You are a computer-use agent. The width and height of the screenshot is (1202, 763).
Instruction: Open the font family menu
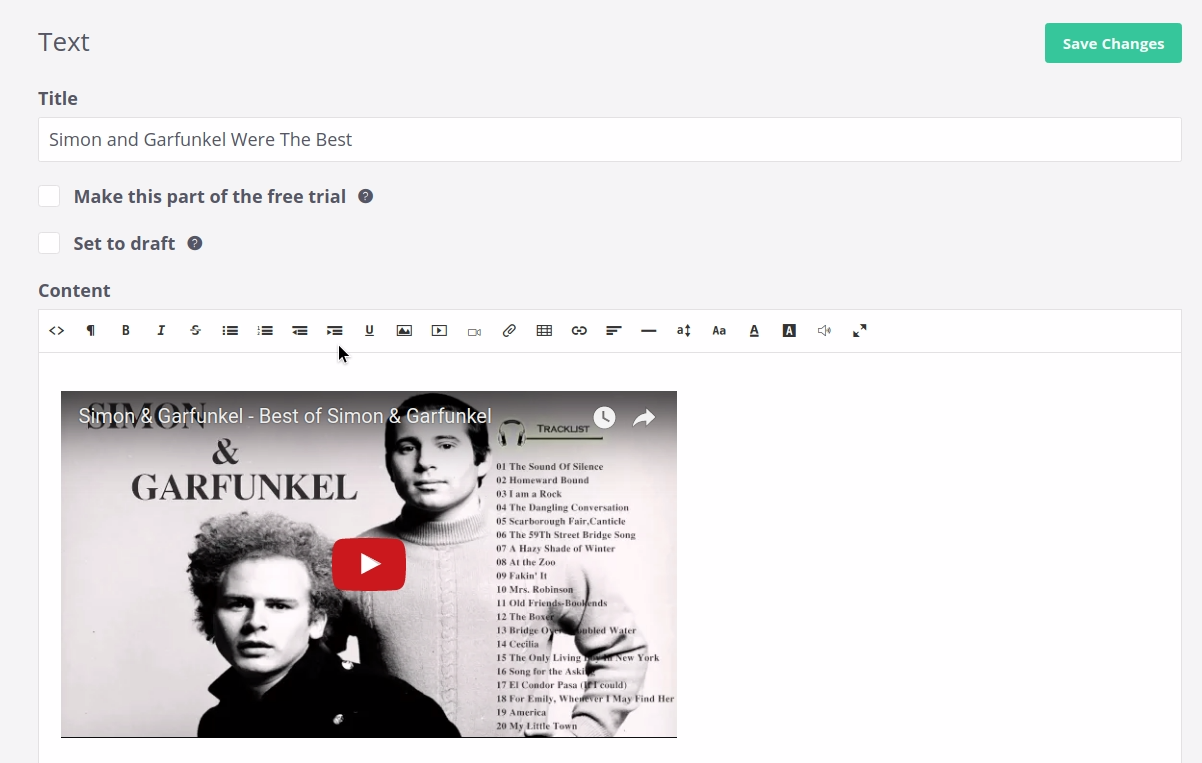coord(719,331)
